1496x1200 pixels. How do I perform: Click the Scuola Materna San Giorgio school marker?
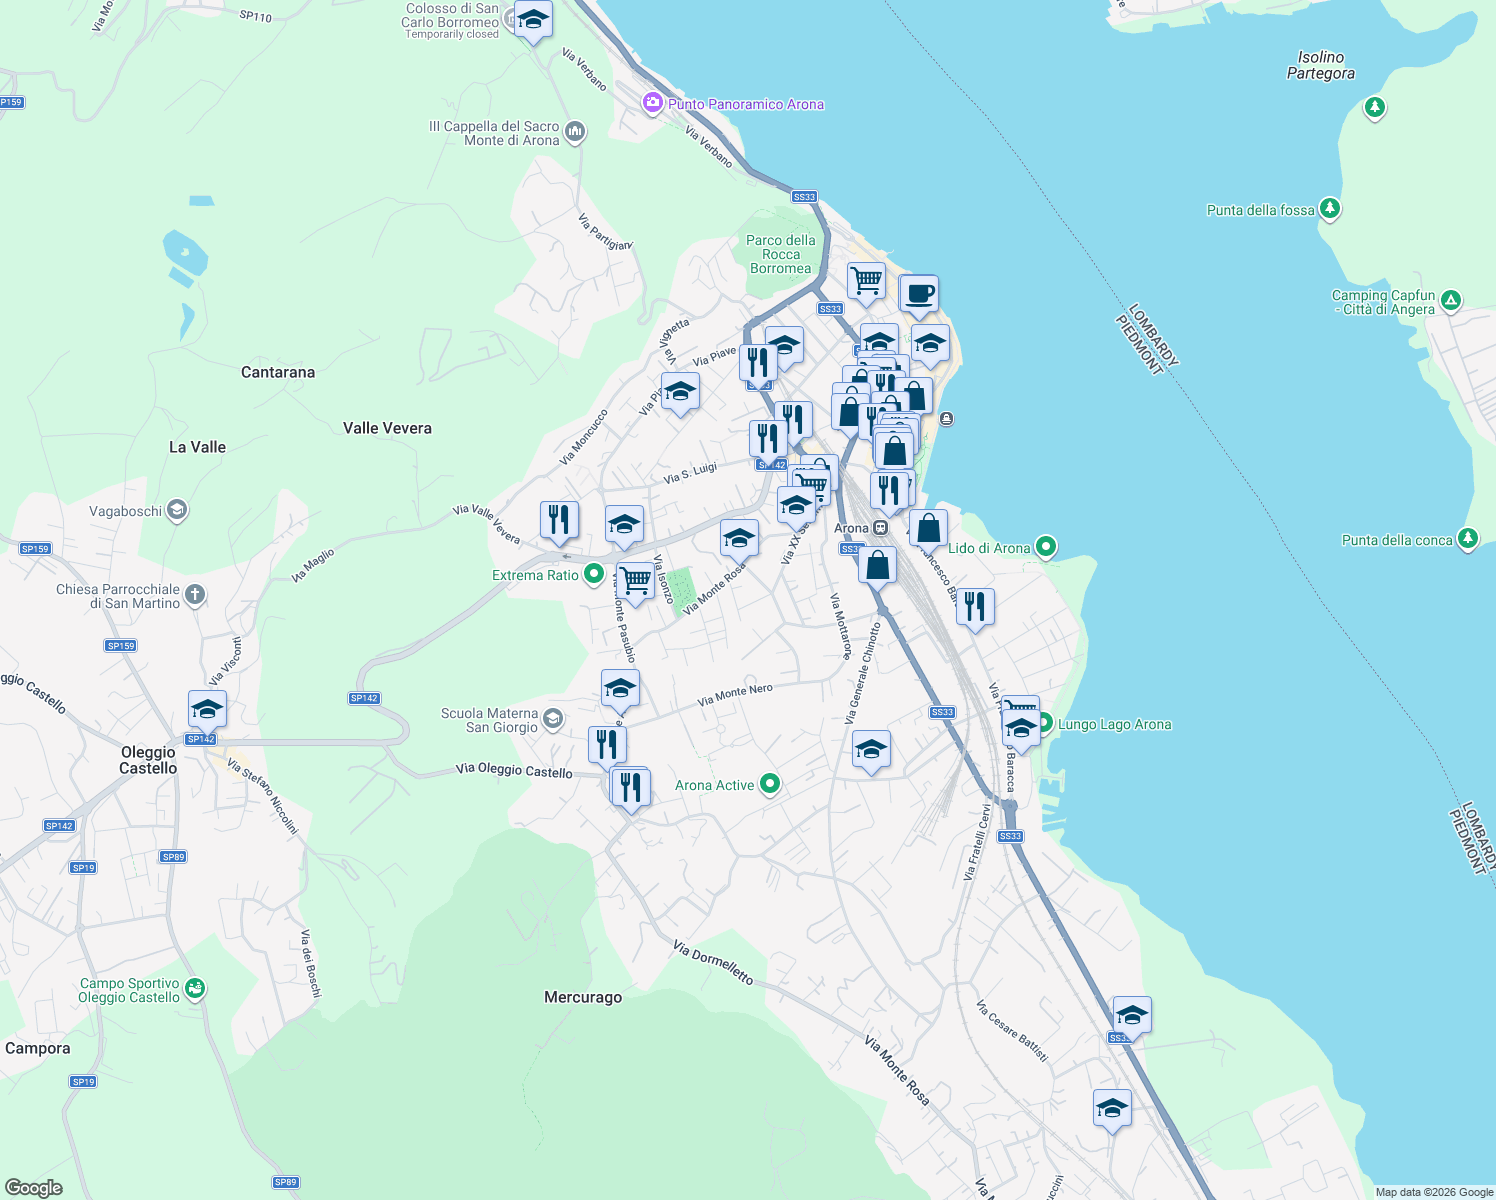554,717
